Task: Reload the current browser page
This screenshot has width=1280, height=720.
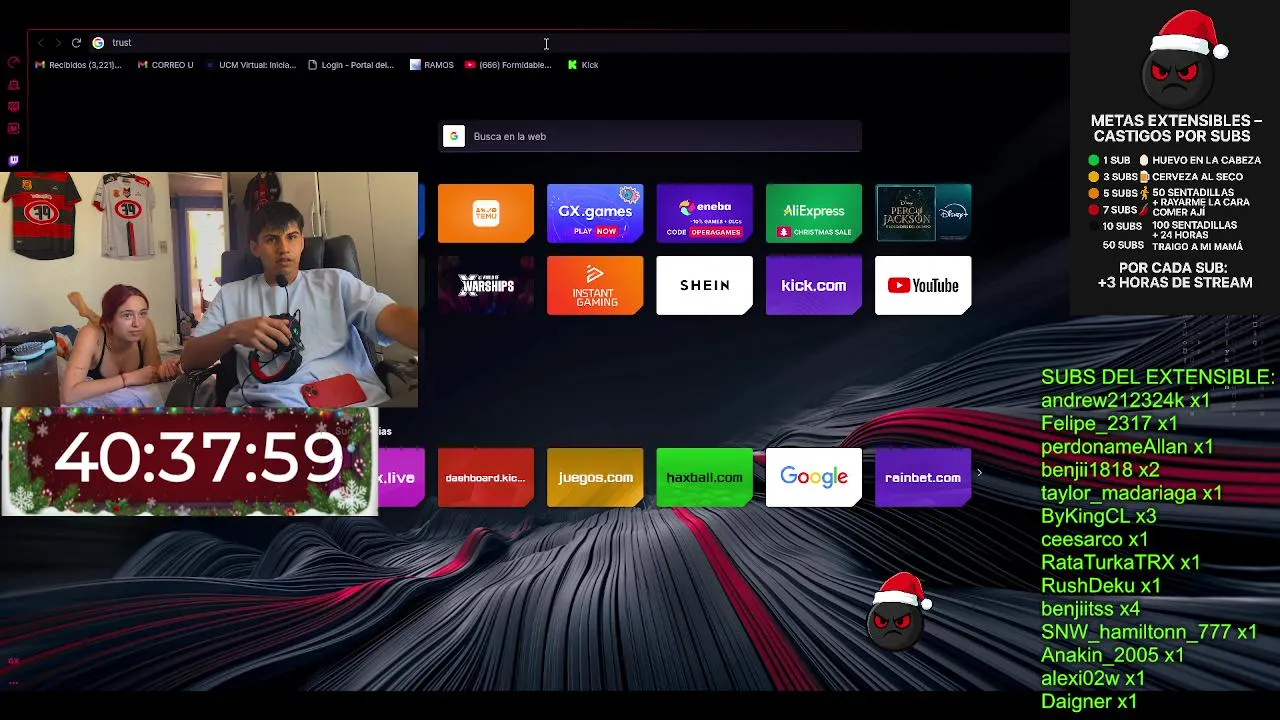Action: [x=76, y=43]
